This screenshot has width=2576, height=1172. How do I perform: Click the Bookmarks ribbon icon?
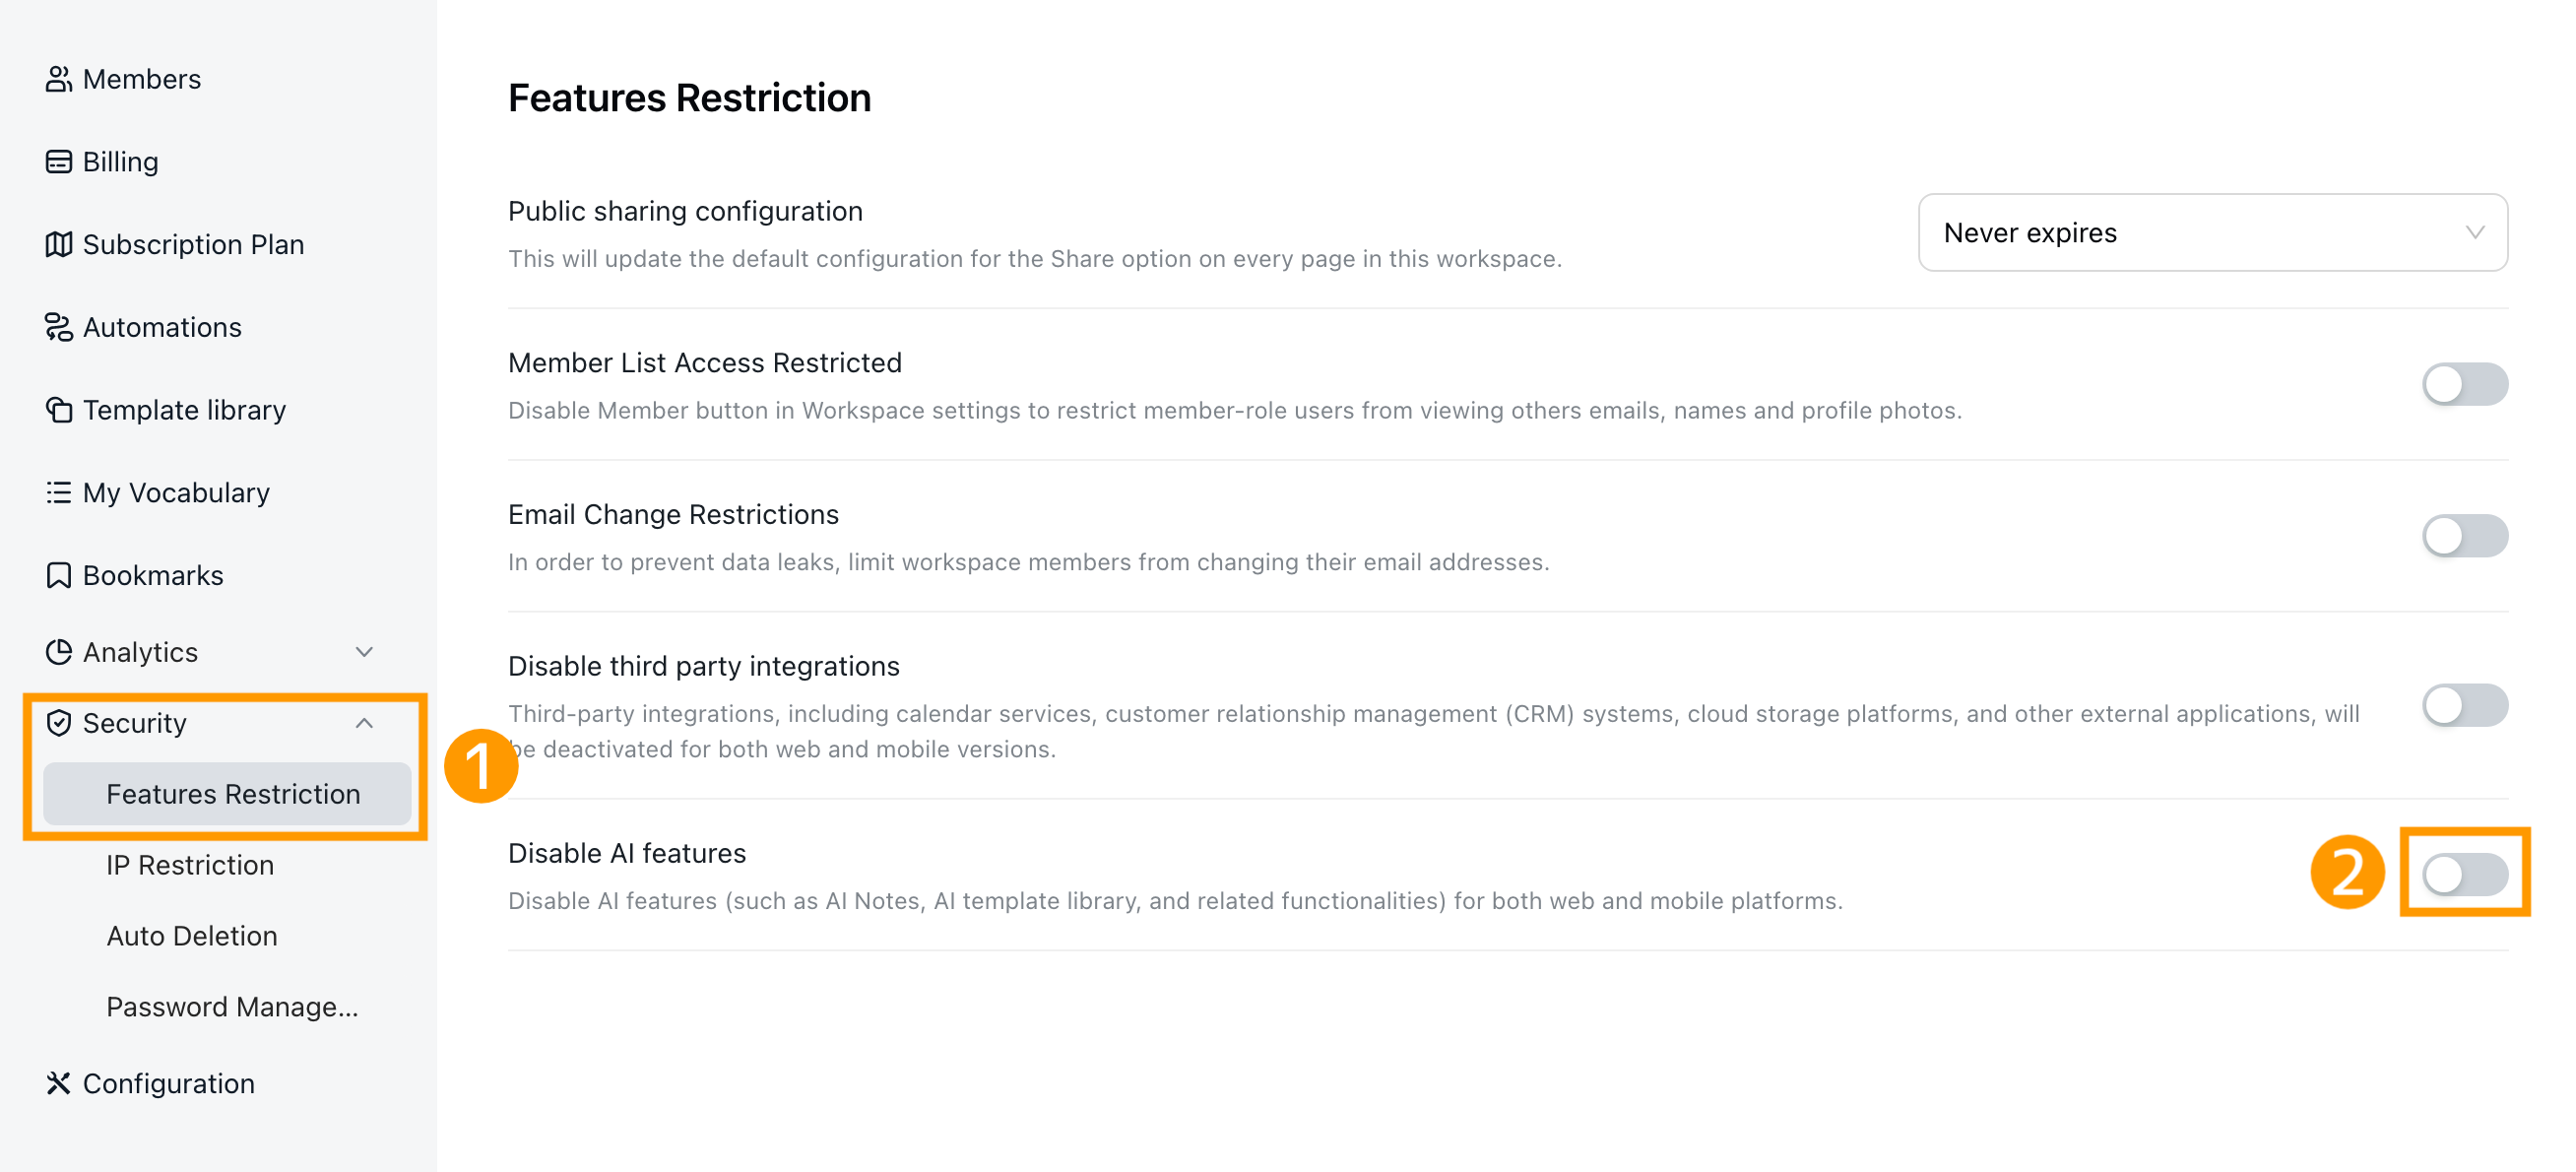tap(58, 575)
